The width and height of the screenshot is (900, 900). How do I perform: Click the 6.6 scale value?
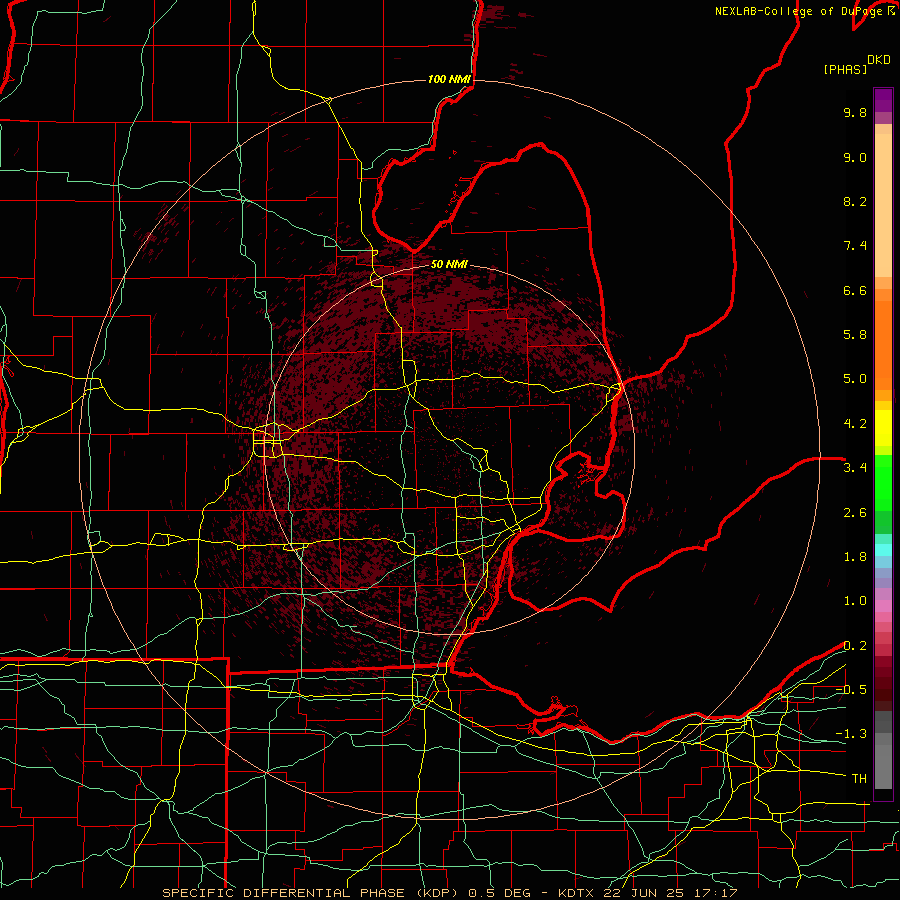click(x=855, y=290)
